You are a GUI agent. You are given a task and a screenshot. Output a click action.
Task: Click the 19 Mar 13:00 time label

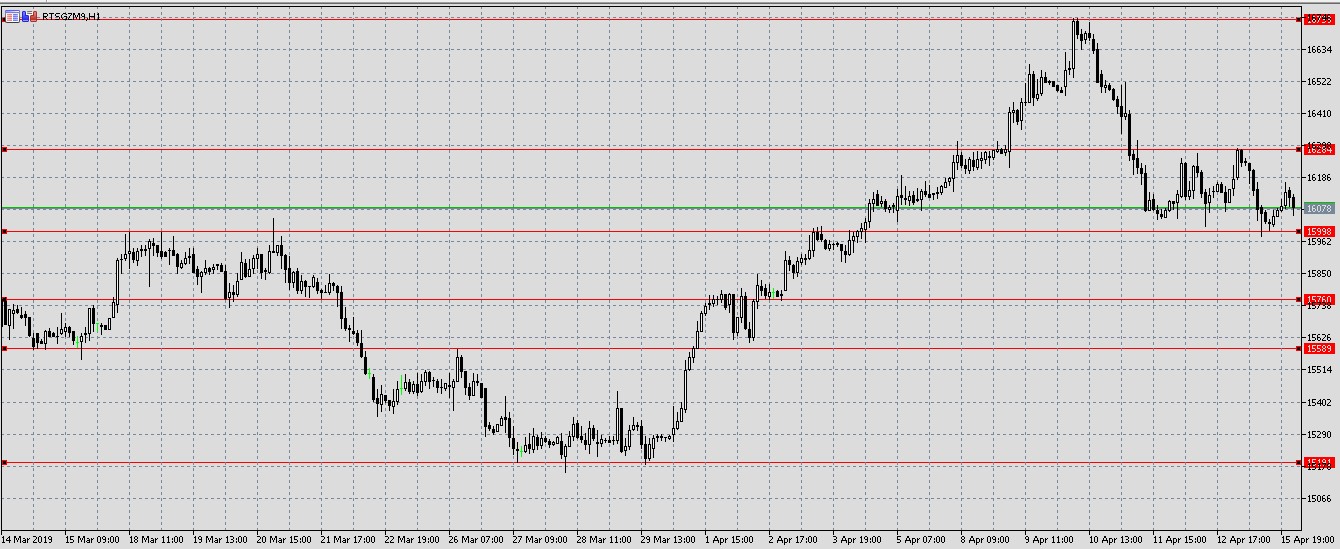point(221,540)
